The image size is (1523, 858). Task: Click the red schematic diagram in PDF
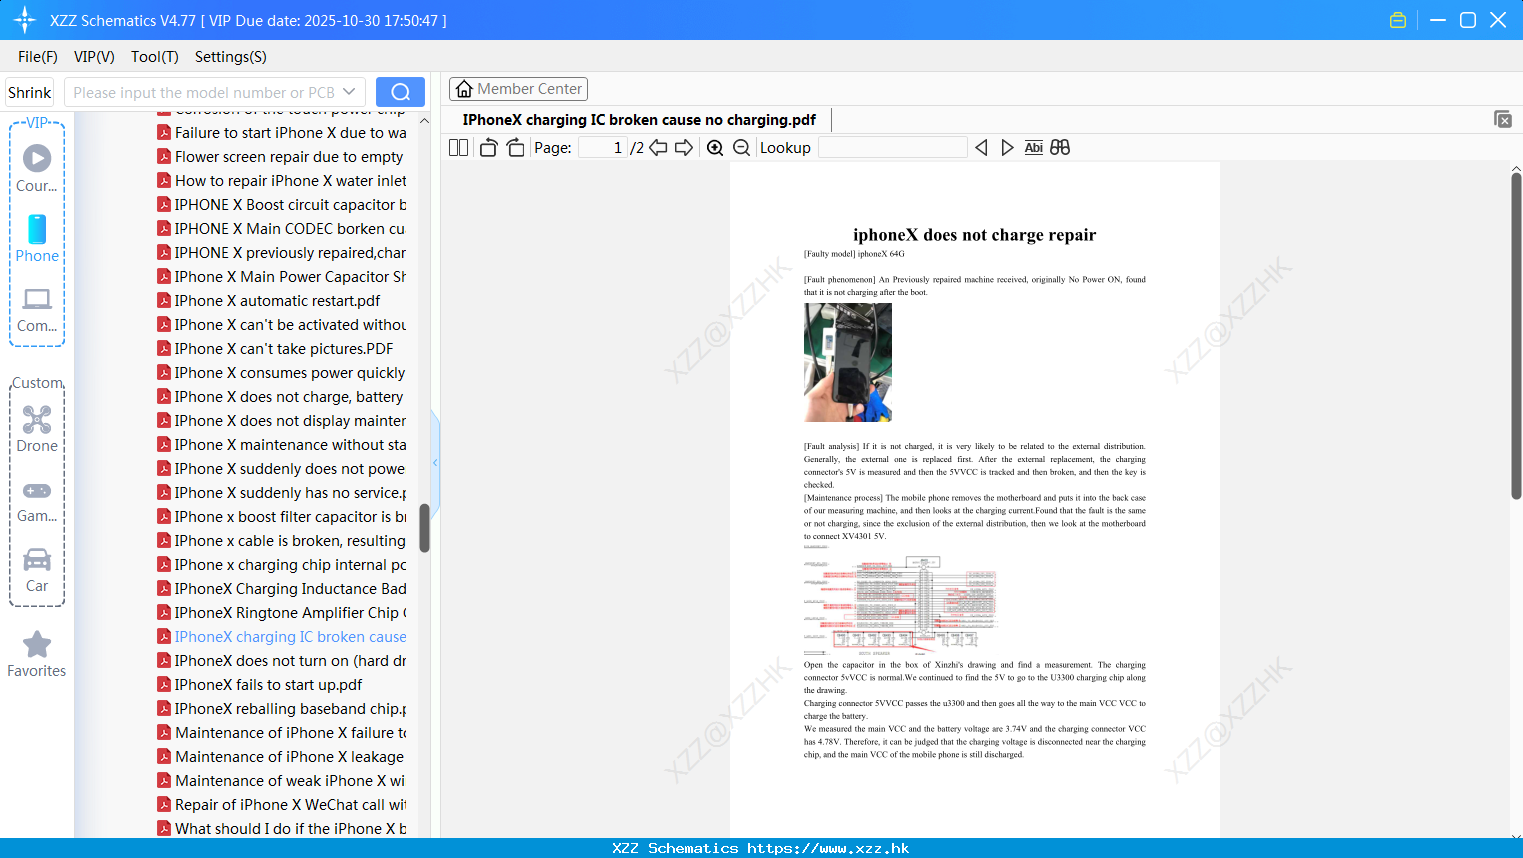coord(900,602)
